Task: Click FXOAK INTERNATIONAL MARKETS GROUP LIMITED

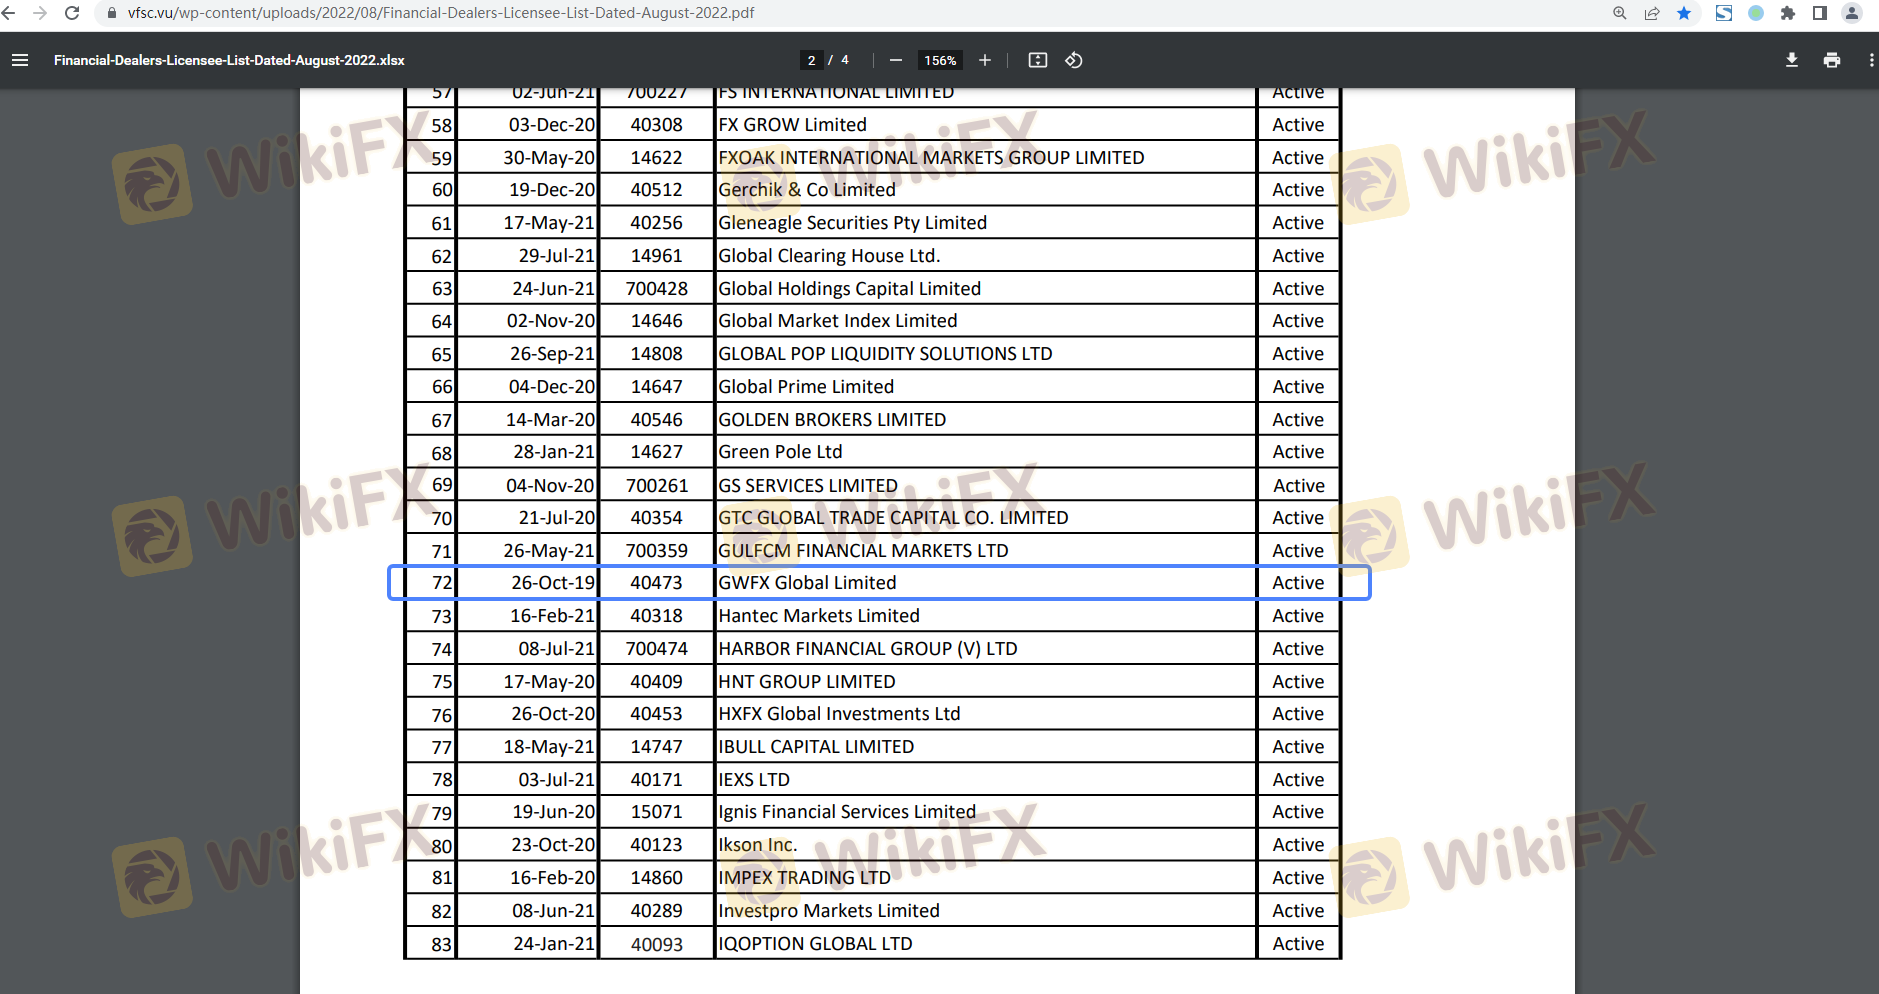Action: click(931, 158)
